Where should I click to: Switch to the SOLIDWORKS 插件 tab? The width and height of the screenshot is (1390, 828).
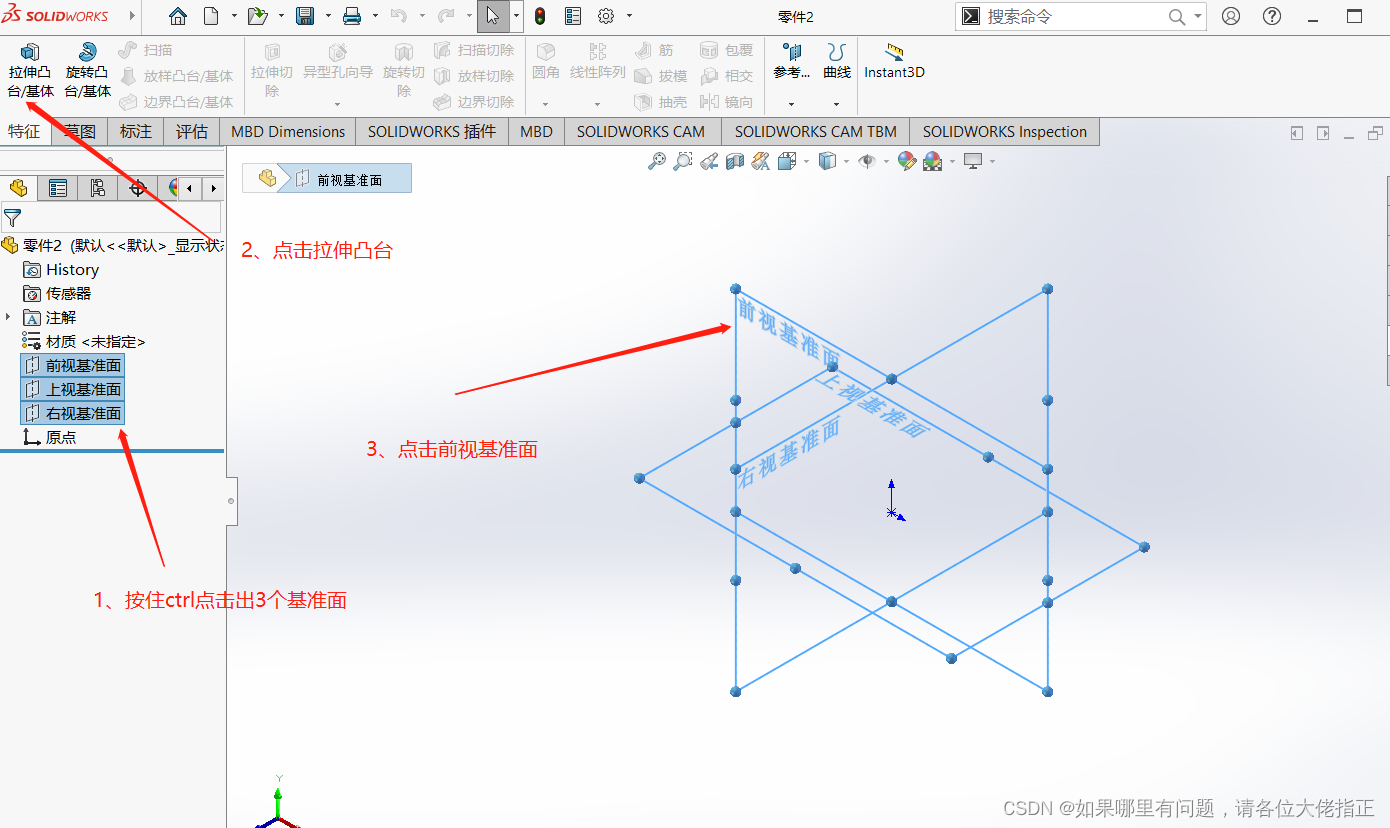tap(432, 131)
